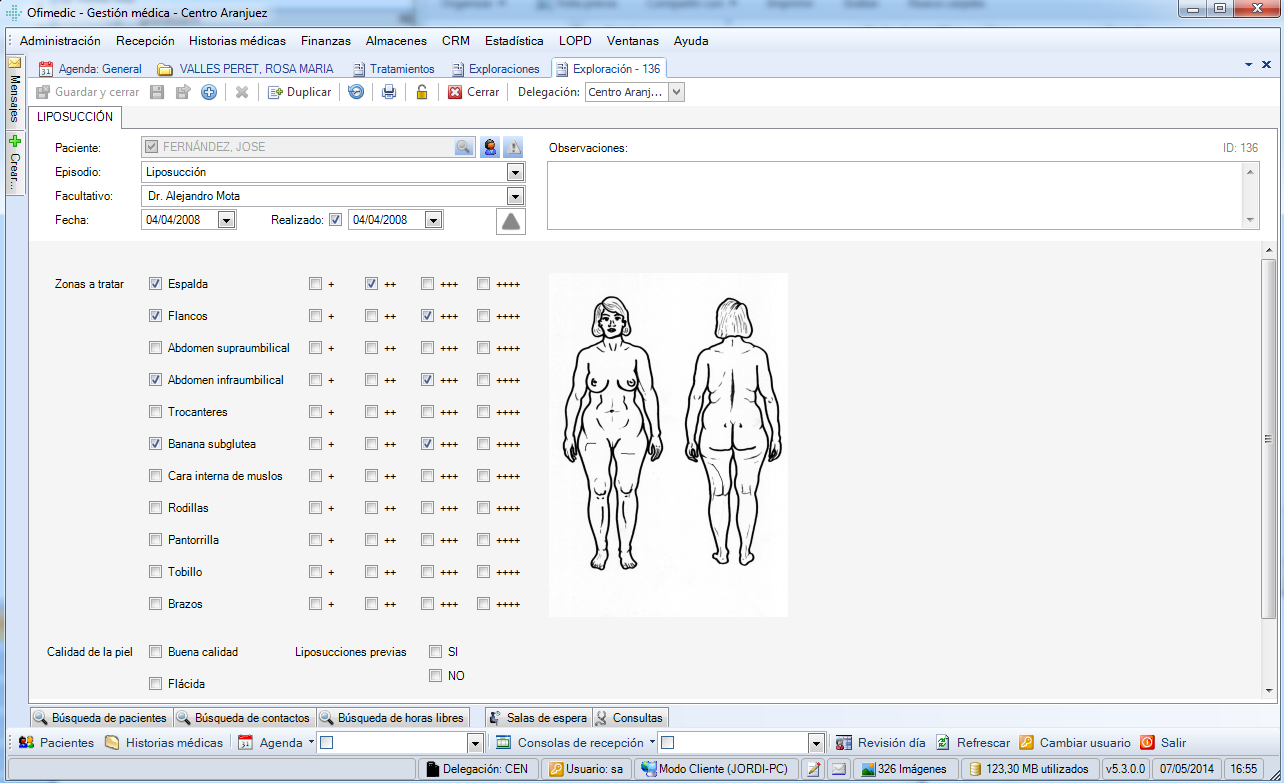Open the Historias médicas menu

click(x=237, y=41)
